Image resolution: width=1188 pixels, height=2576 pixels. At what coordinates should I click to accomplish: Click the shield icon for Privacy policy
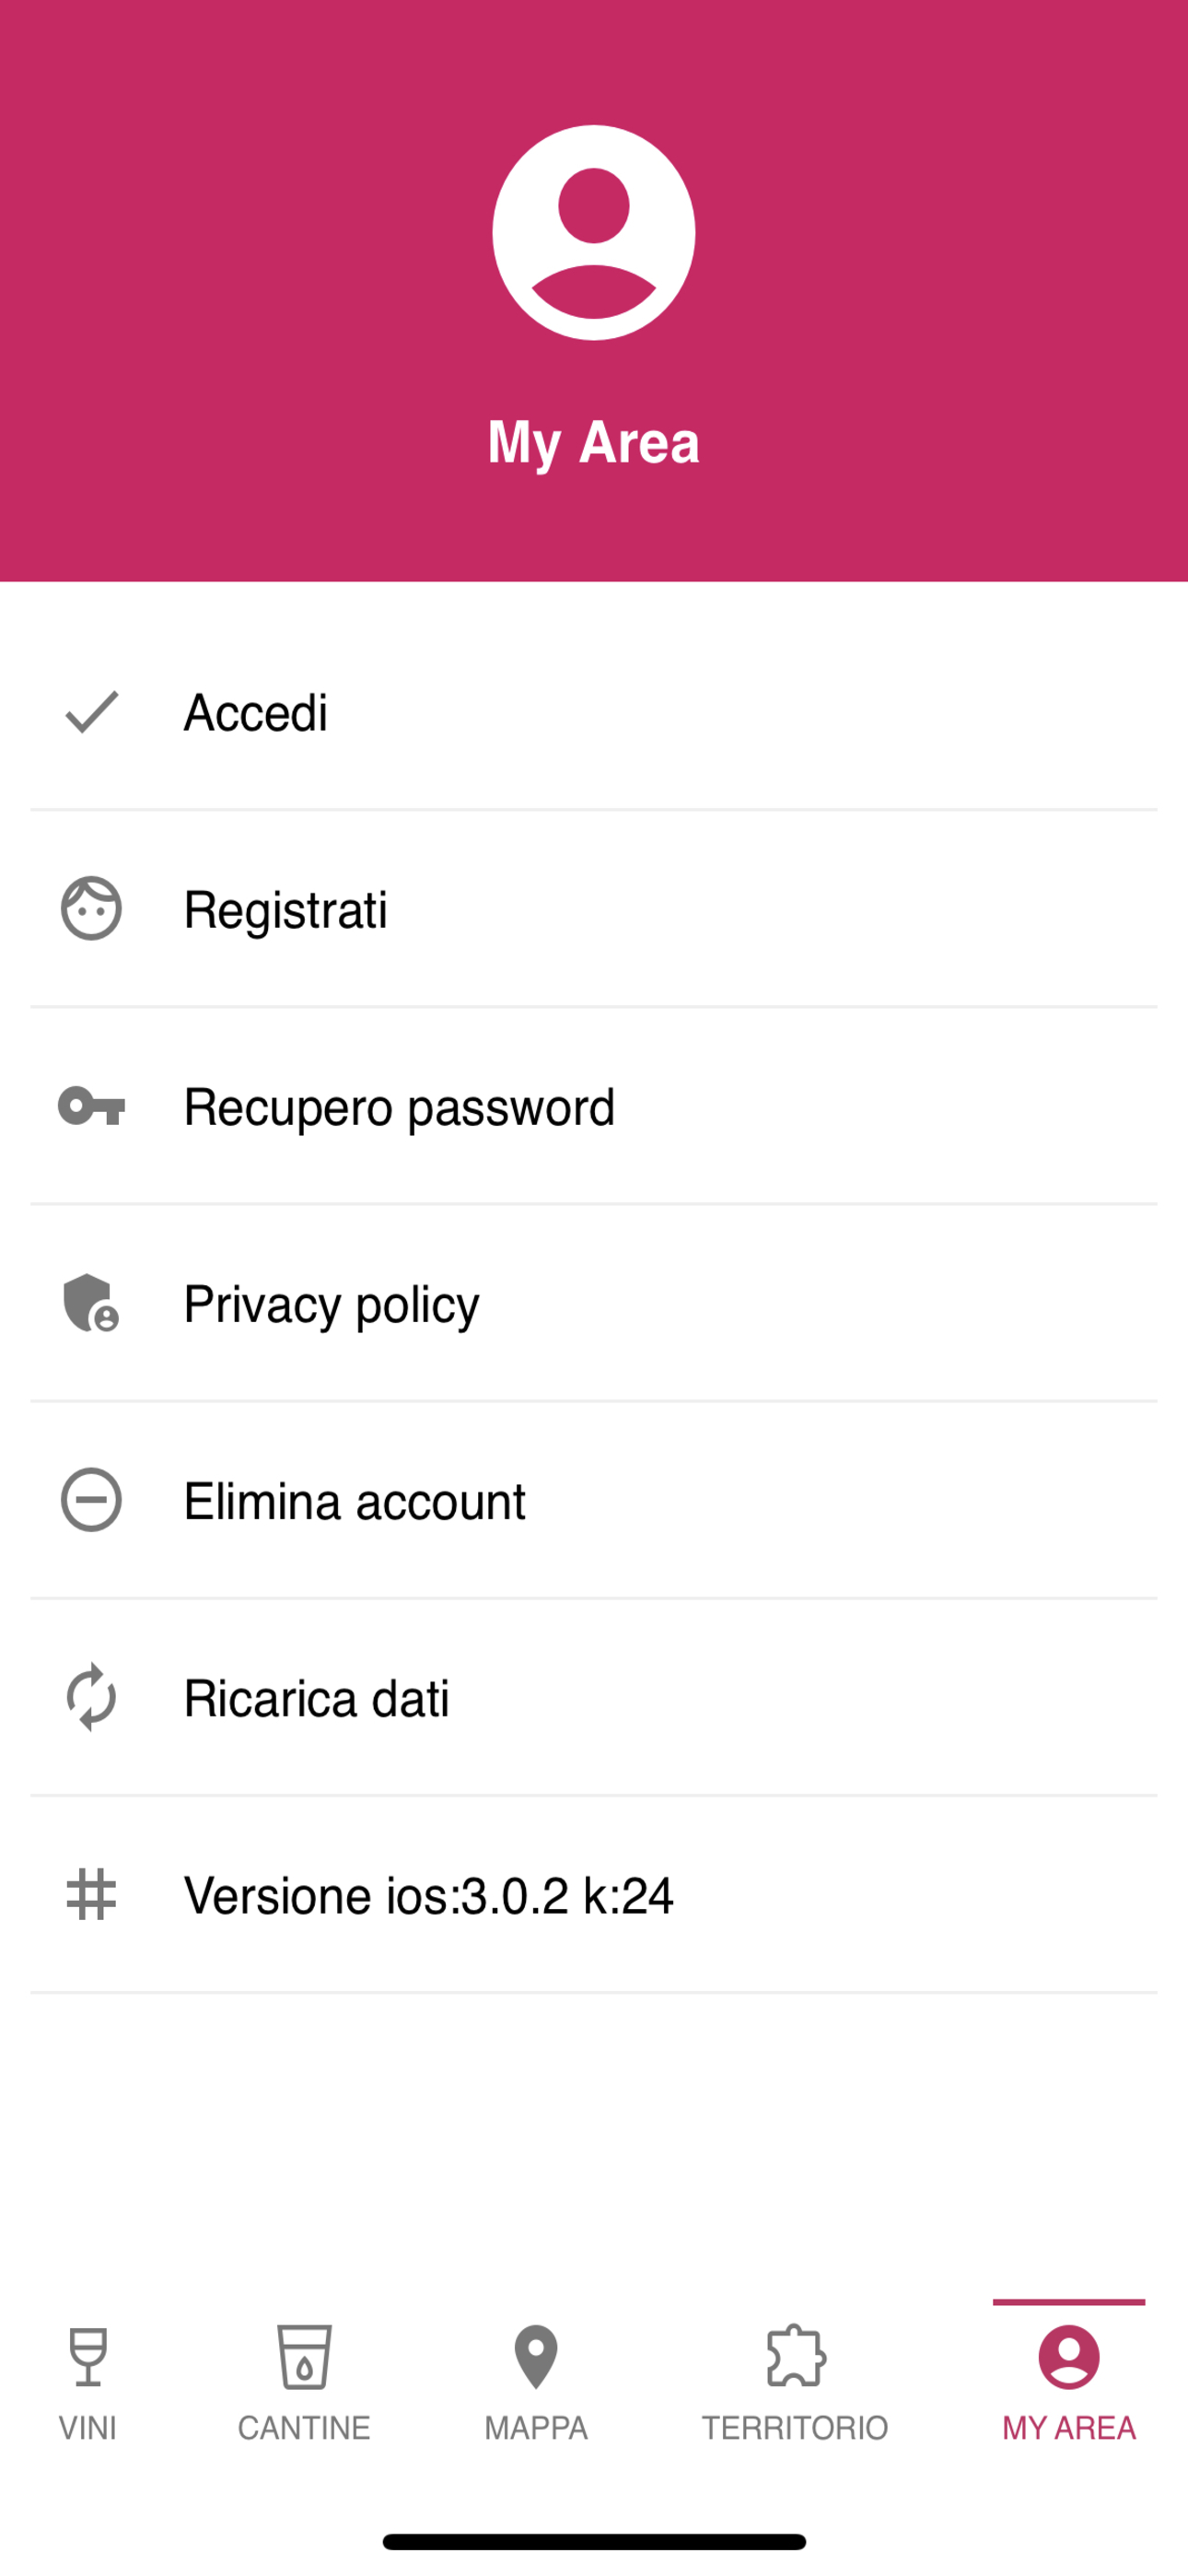(x=91, y=1302)
